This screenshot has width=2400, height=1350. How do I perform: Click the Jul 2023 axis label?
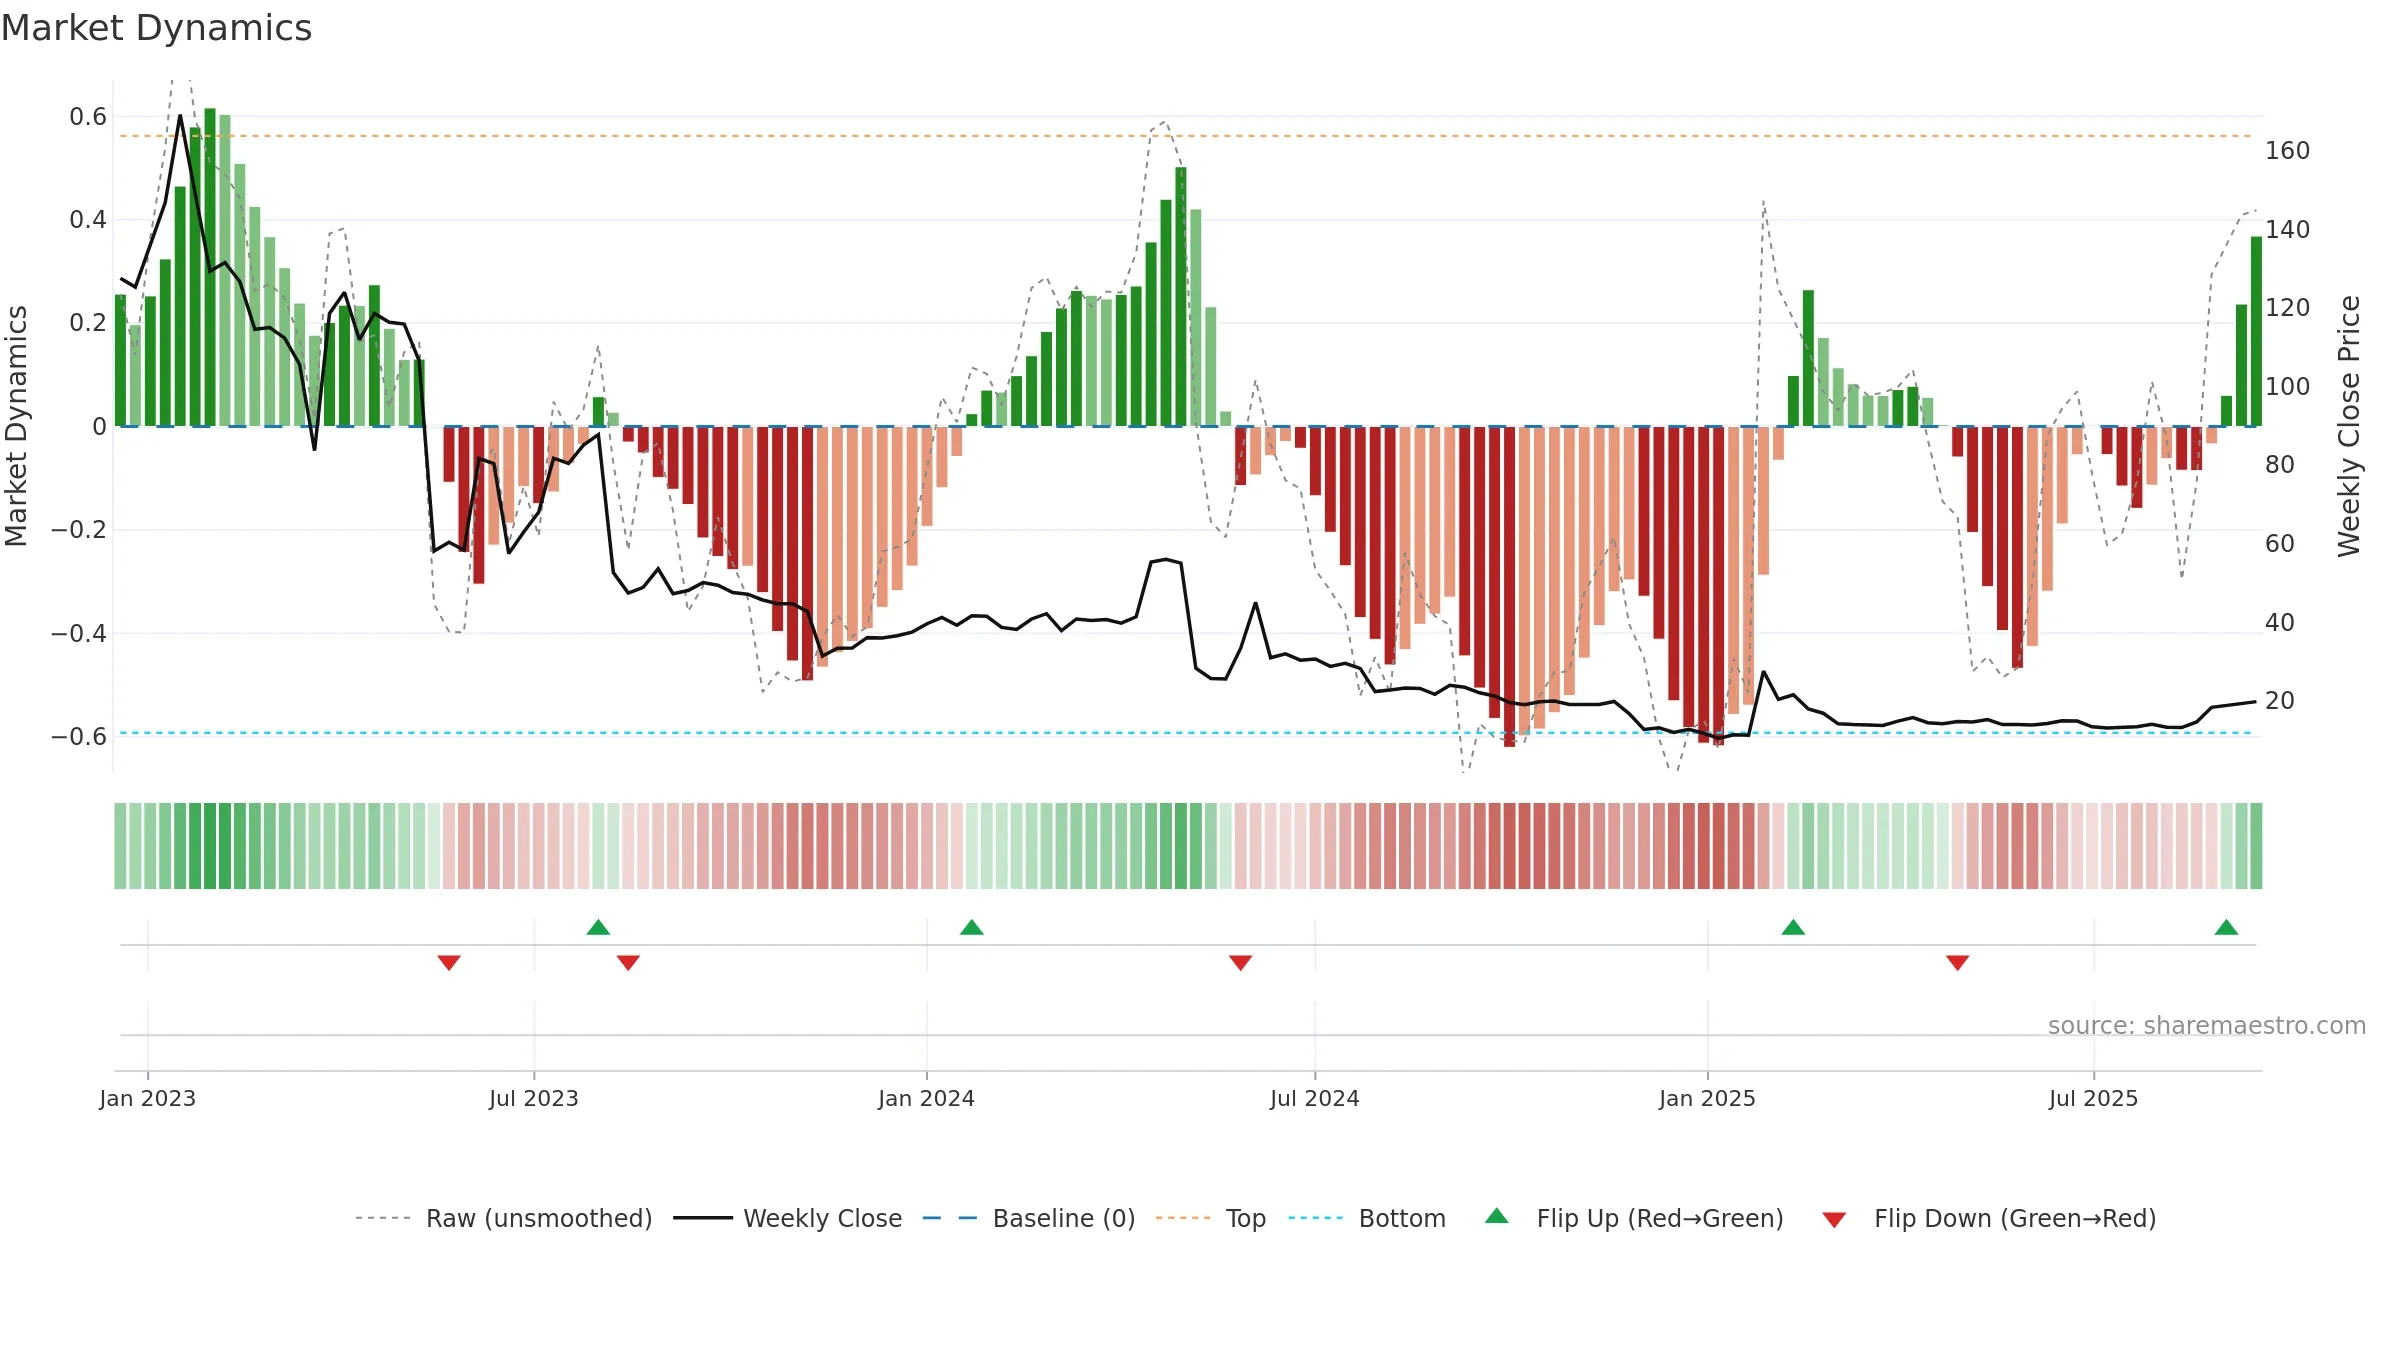pyautogui.click(x=534, y=1098)
